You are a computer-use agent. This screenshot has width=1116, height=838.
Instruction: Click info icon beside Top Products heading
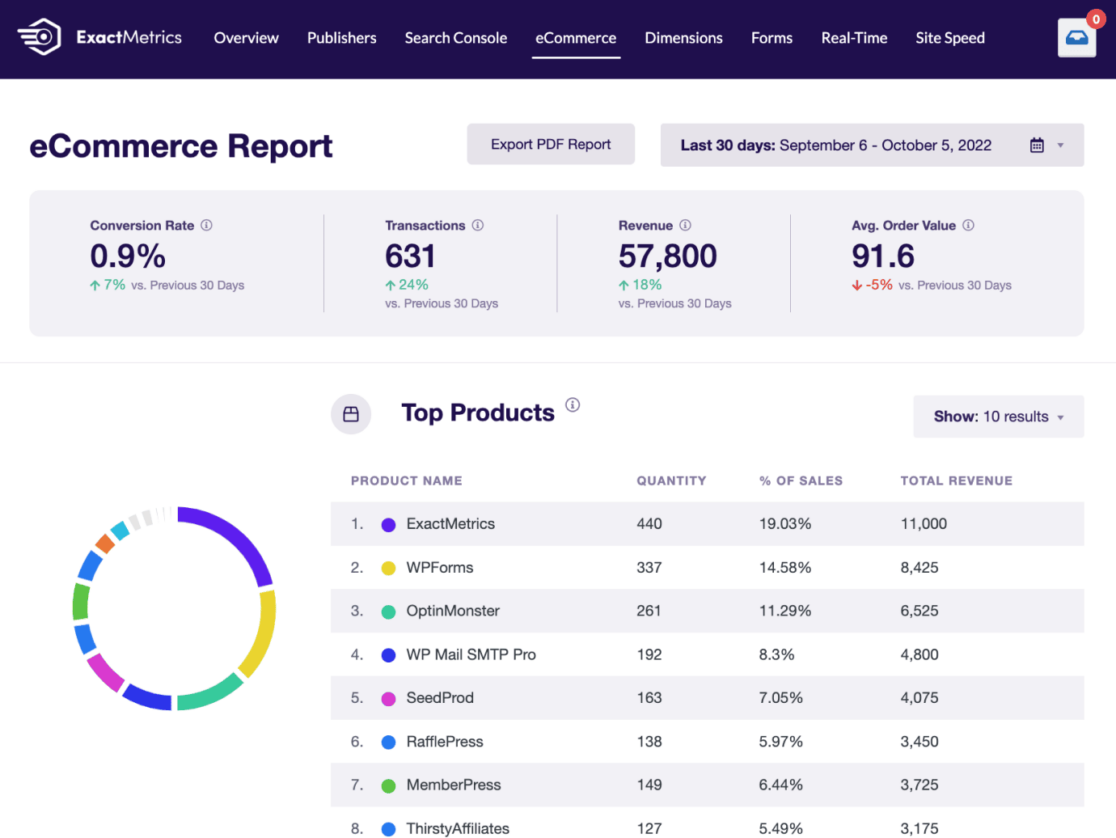[572, 405]
